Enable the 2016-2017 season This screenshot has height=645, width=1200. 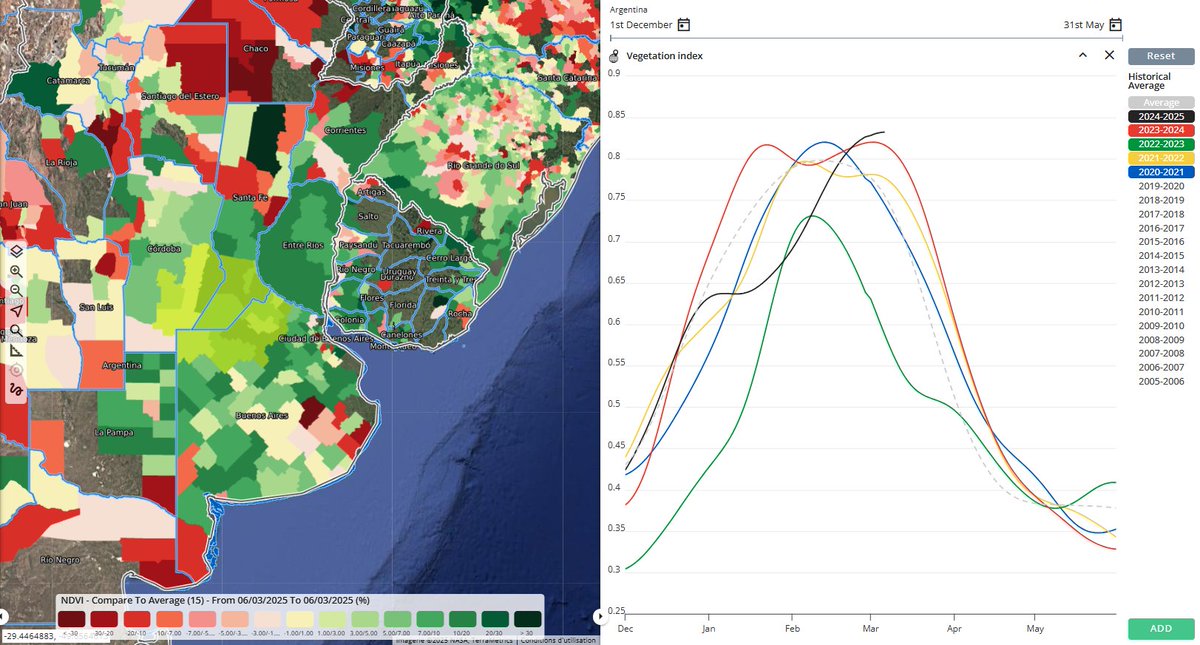pyautogui.click(x=1161, y=229)
